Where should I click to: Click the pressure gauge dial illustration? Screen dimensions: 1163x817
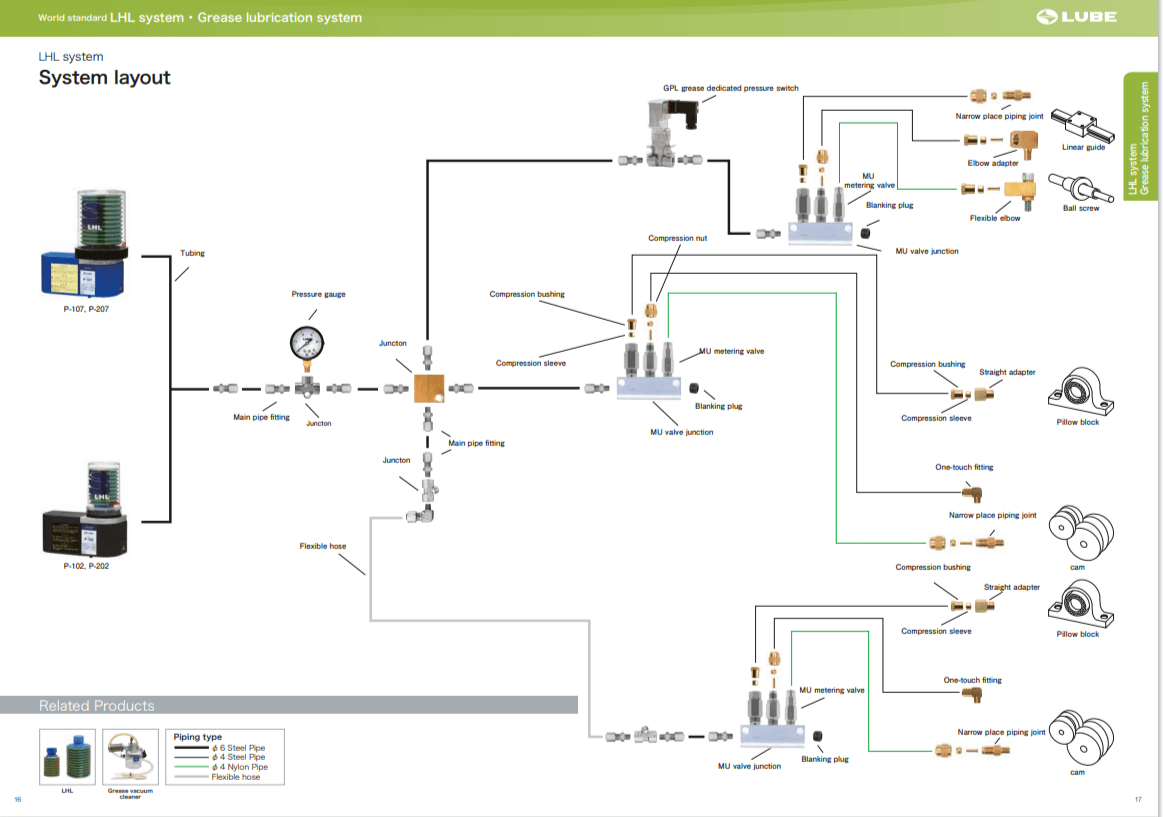(306, 343)
